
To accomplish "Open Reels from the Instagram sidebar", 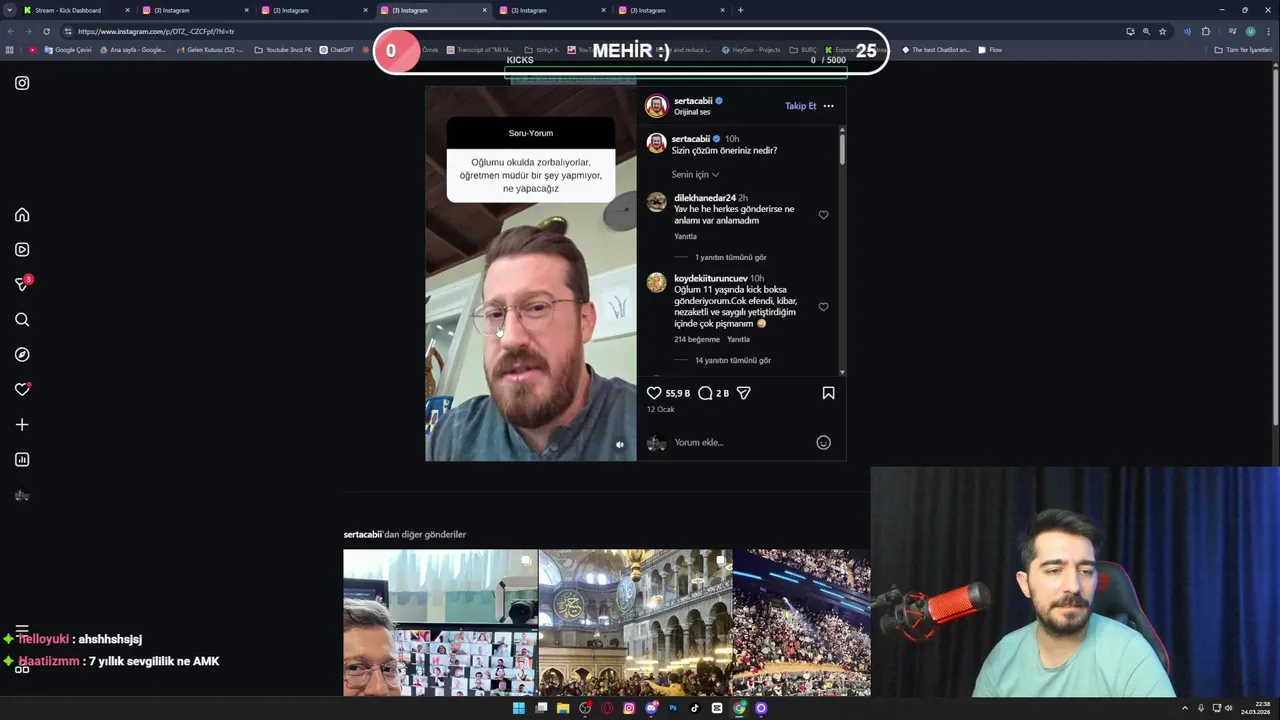I will (22, 250).
